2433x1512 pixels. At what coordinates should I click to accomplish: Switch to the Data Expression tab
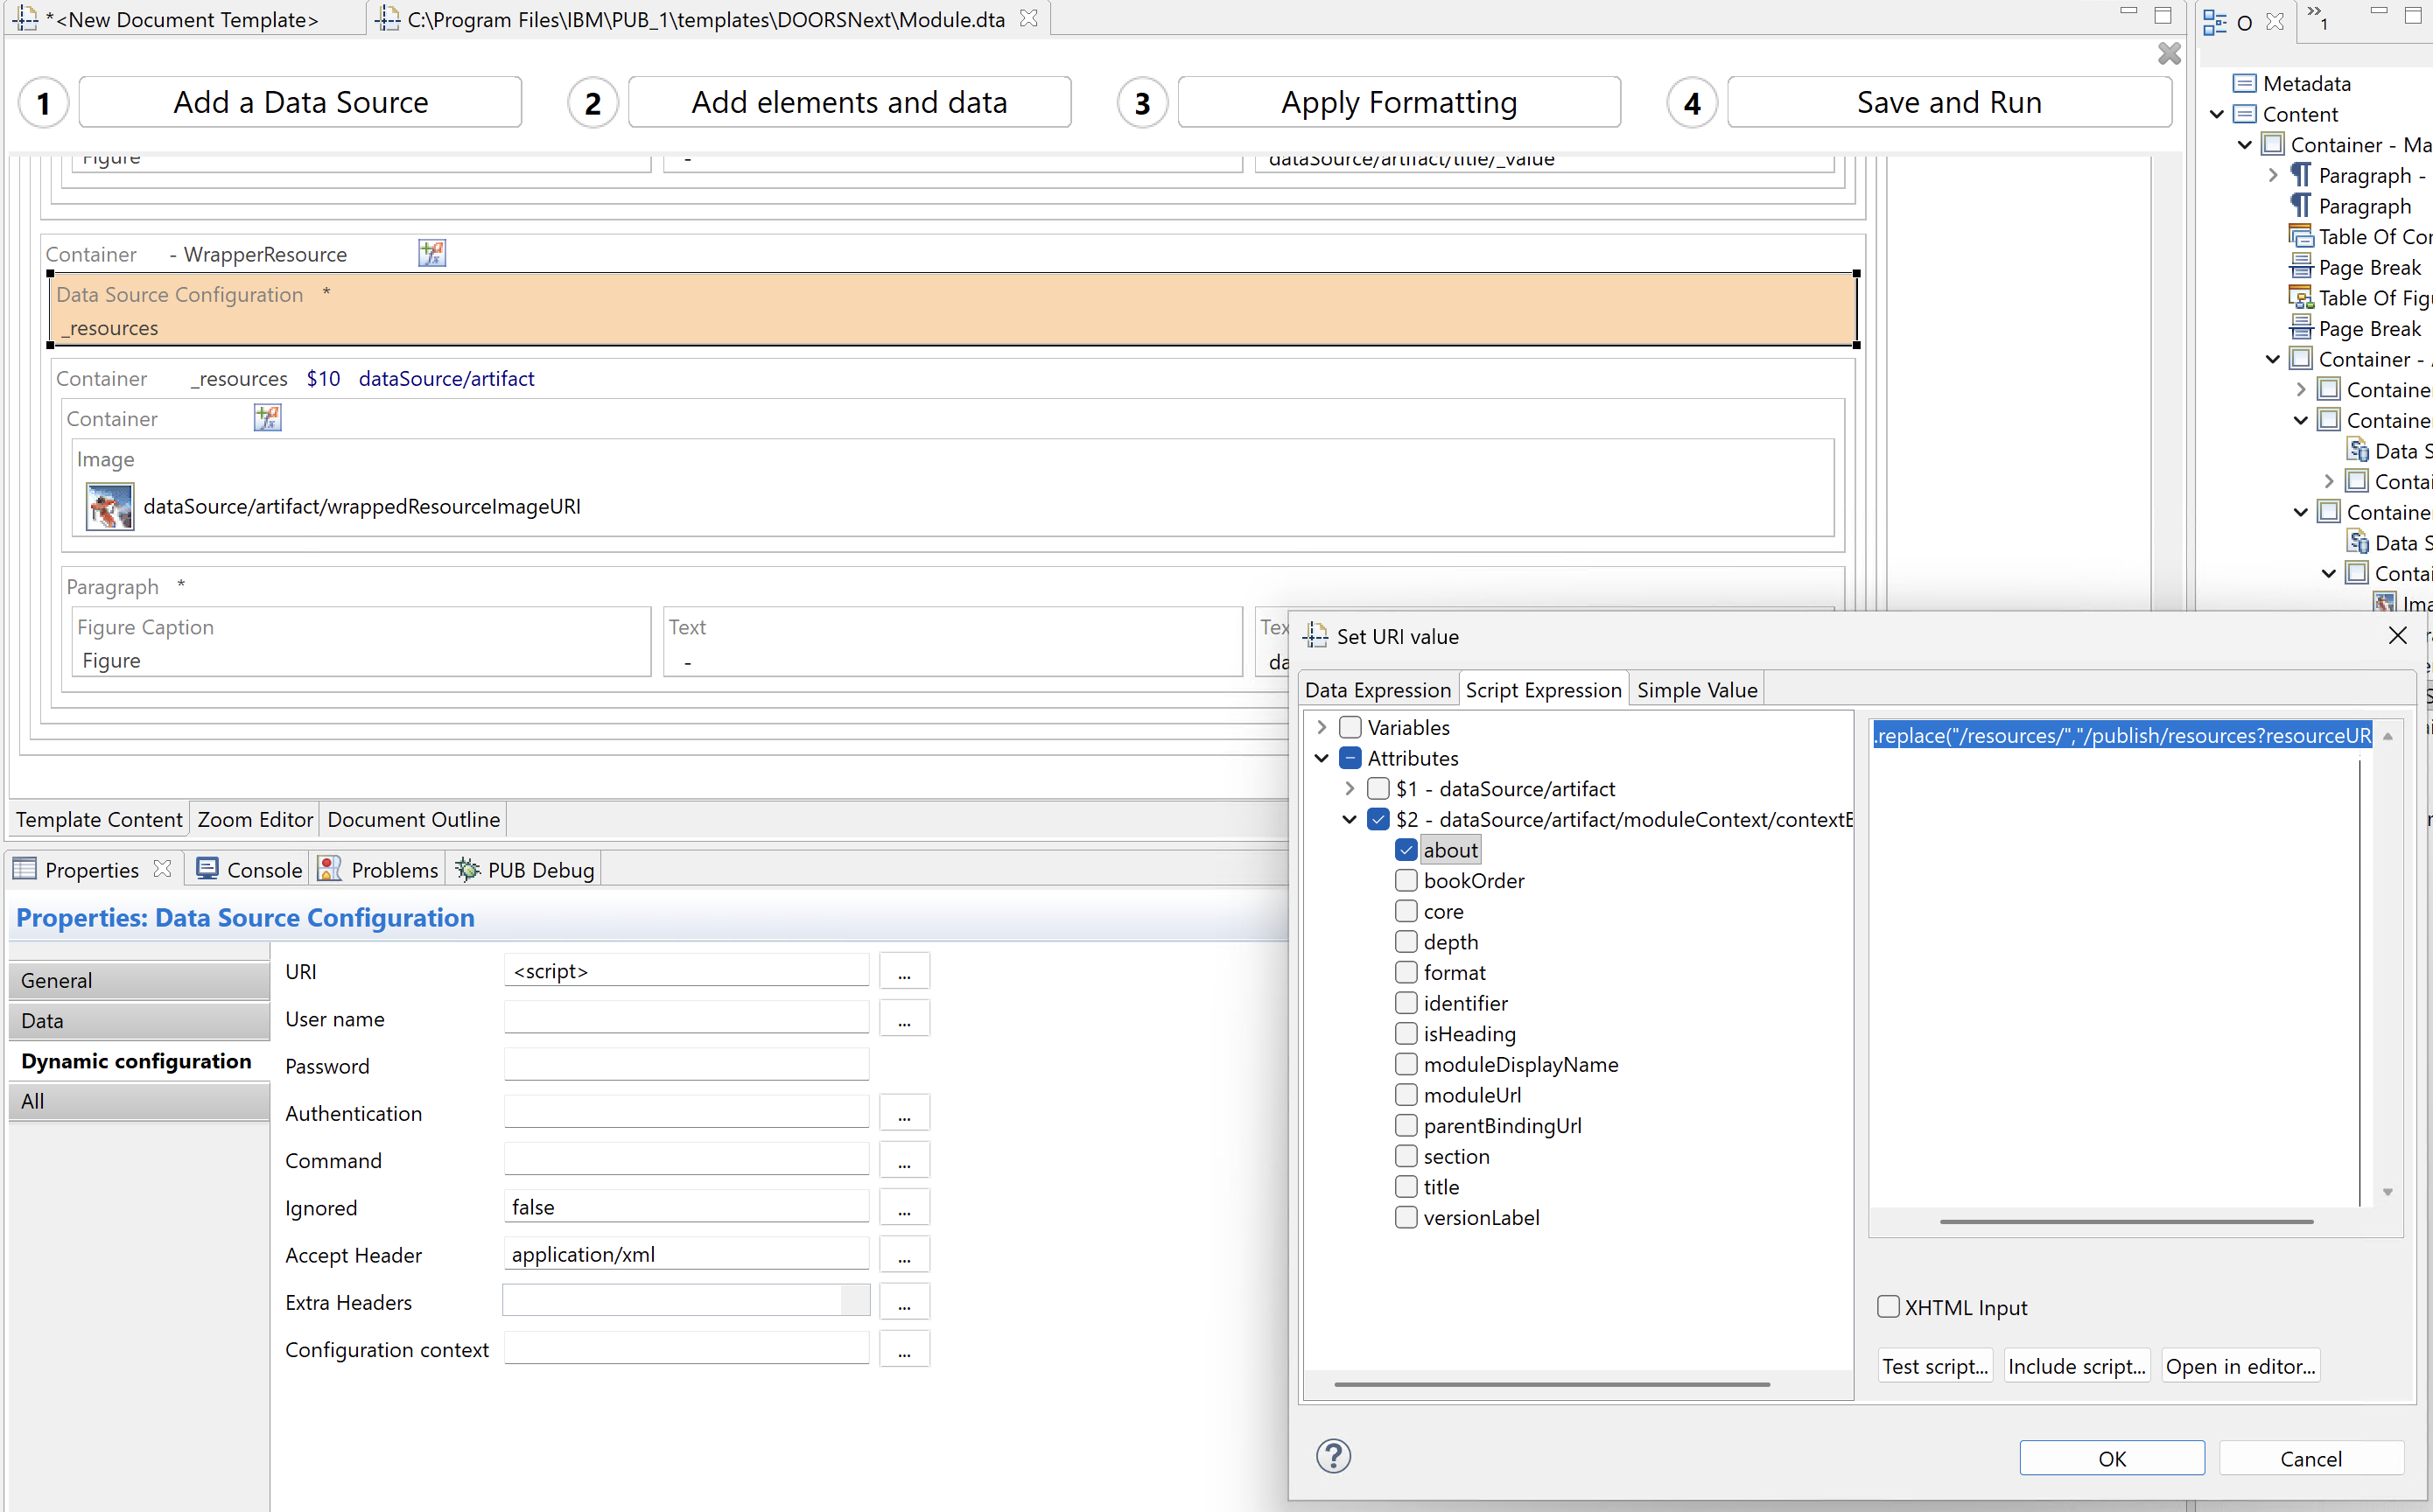pos(1377,690)
